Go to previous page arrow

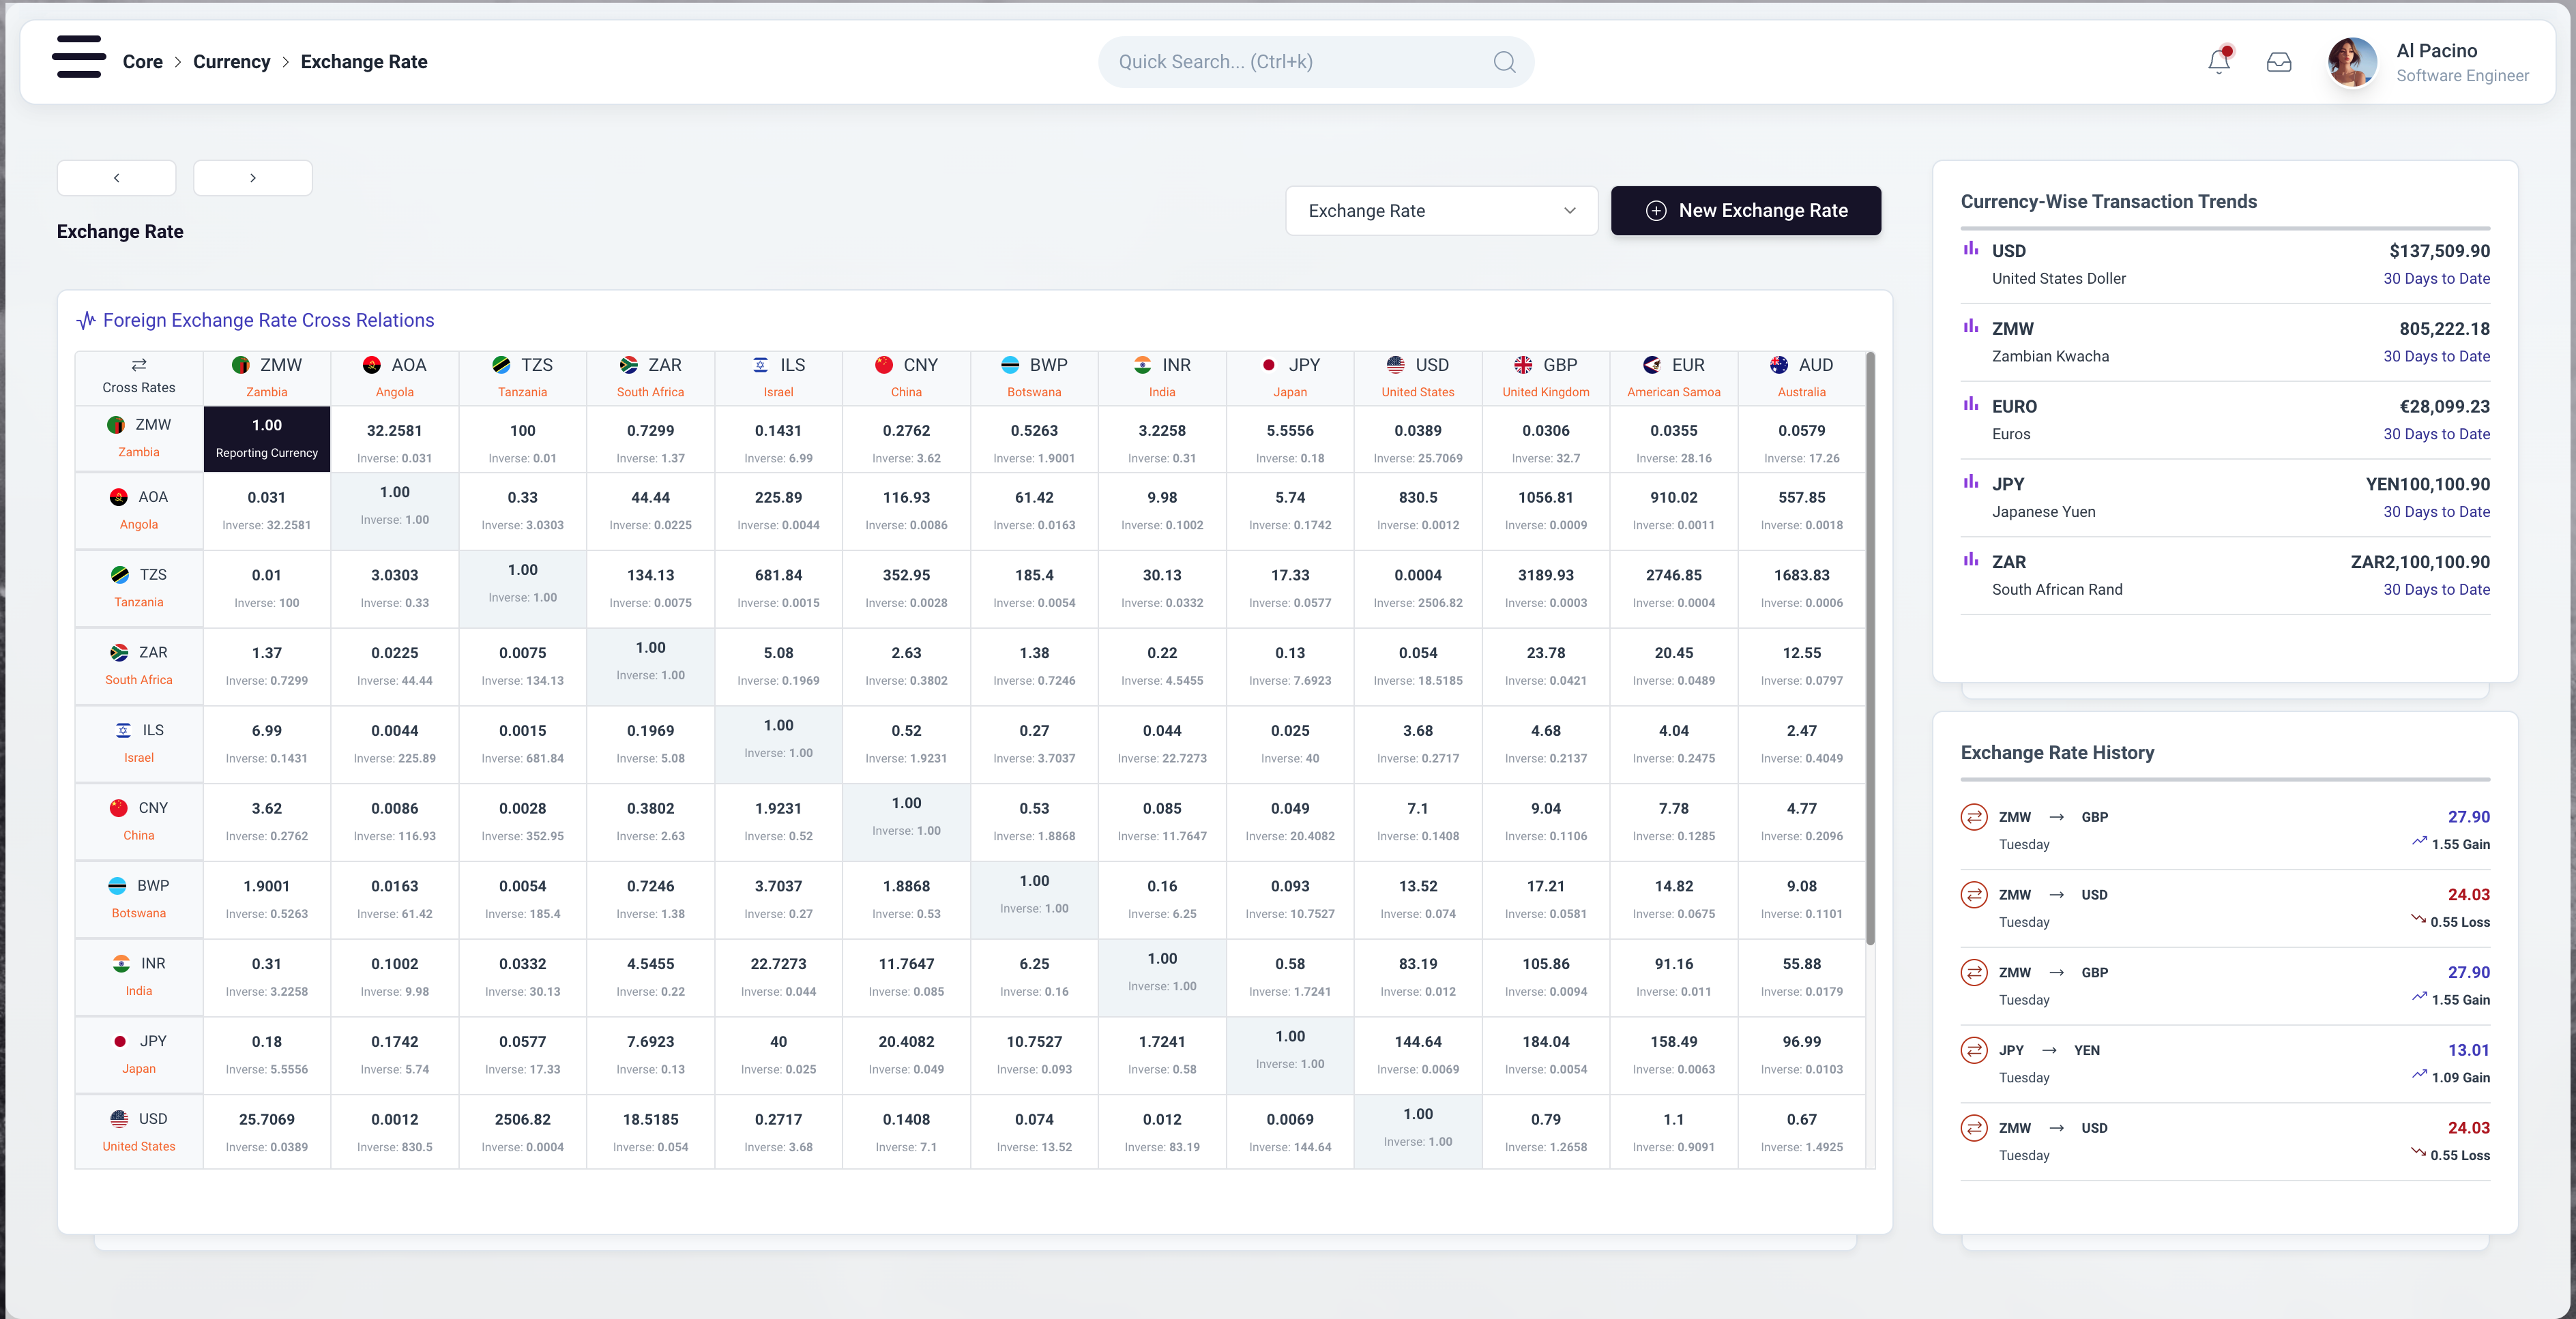pos(117,178)
